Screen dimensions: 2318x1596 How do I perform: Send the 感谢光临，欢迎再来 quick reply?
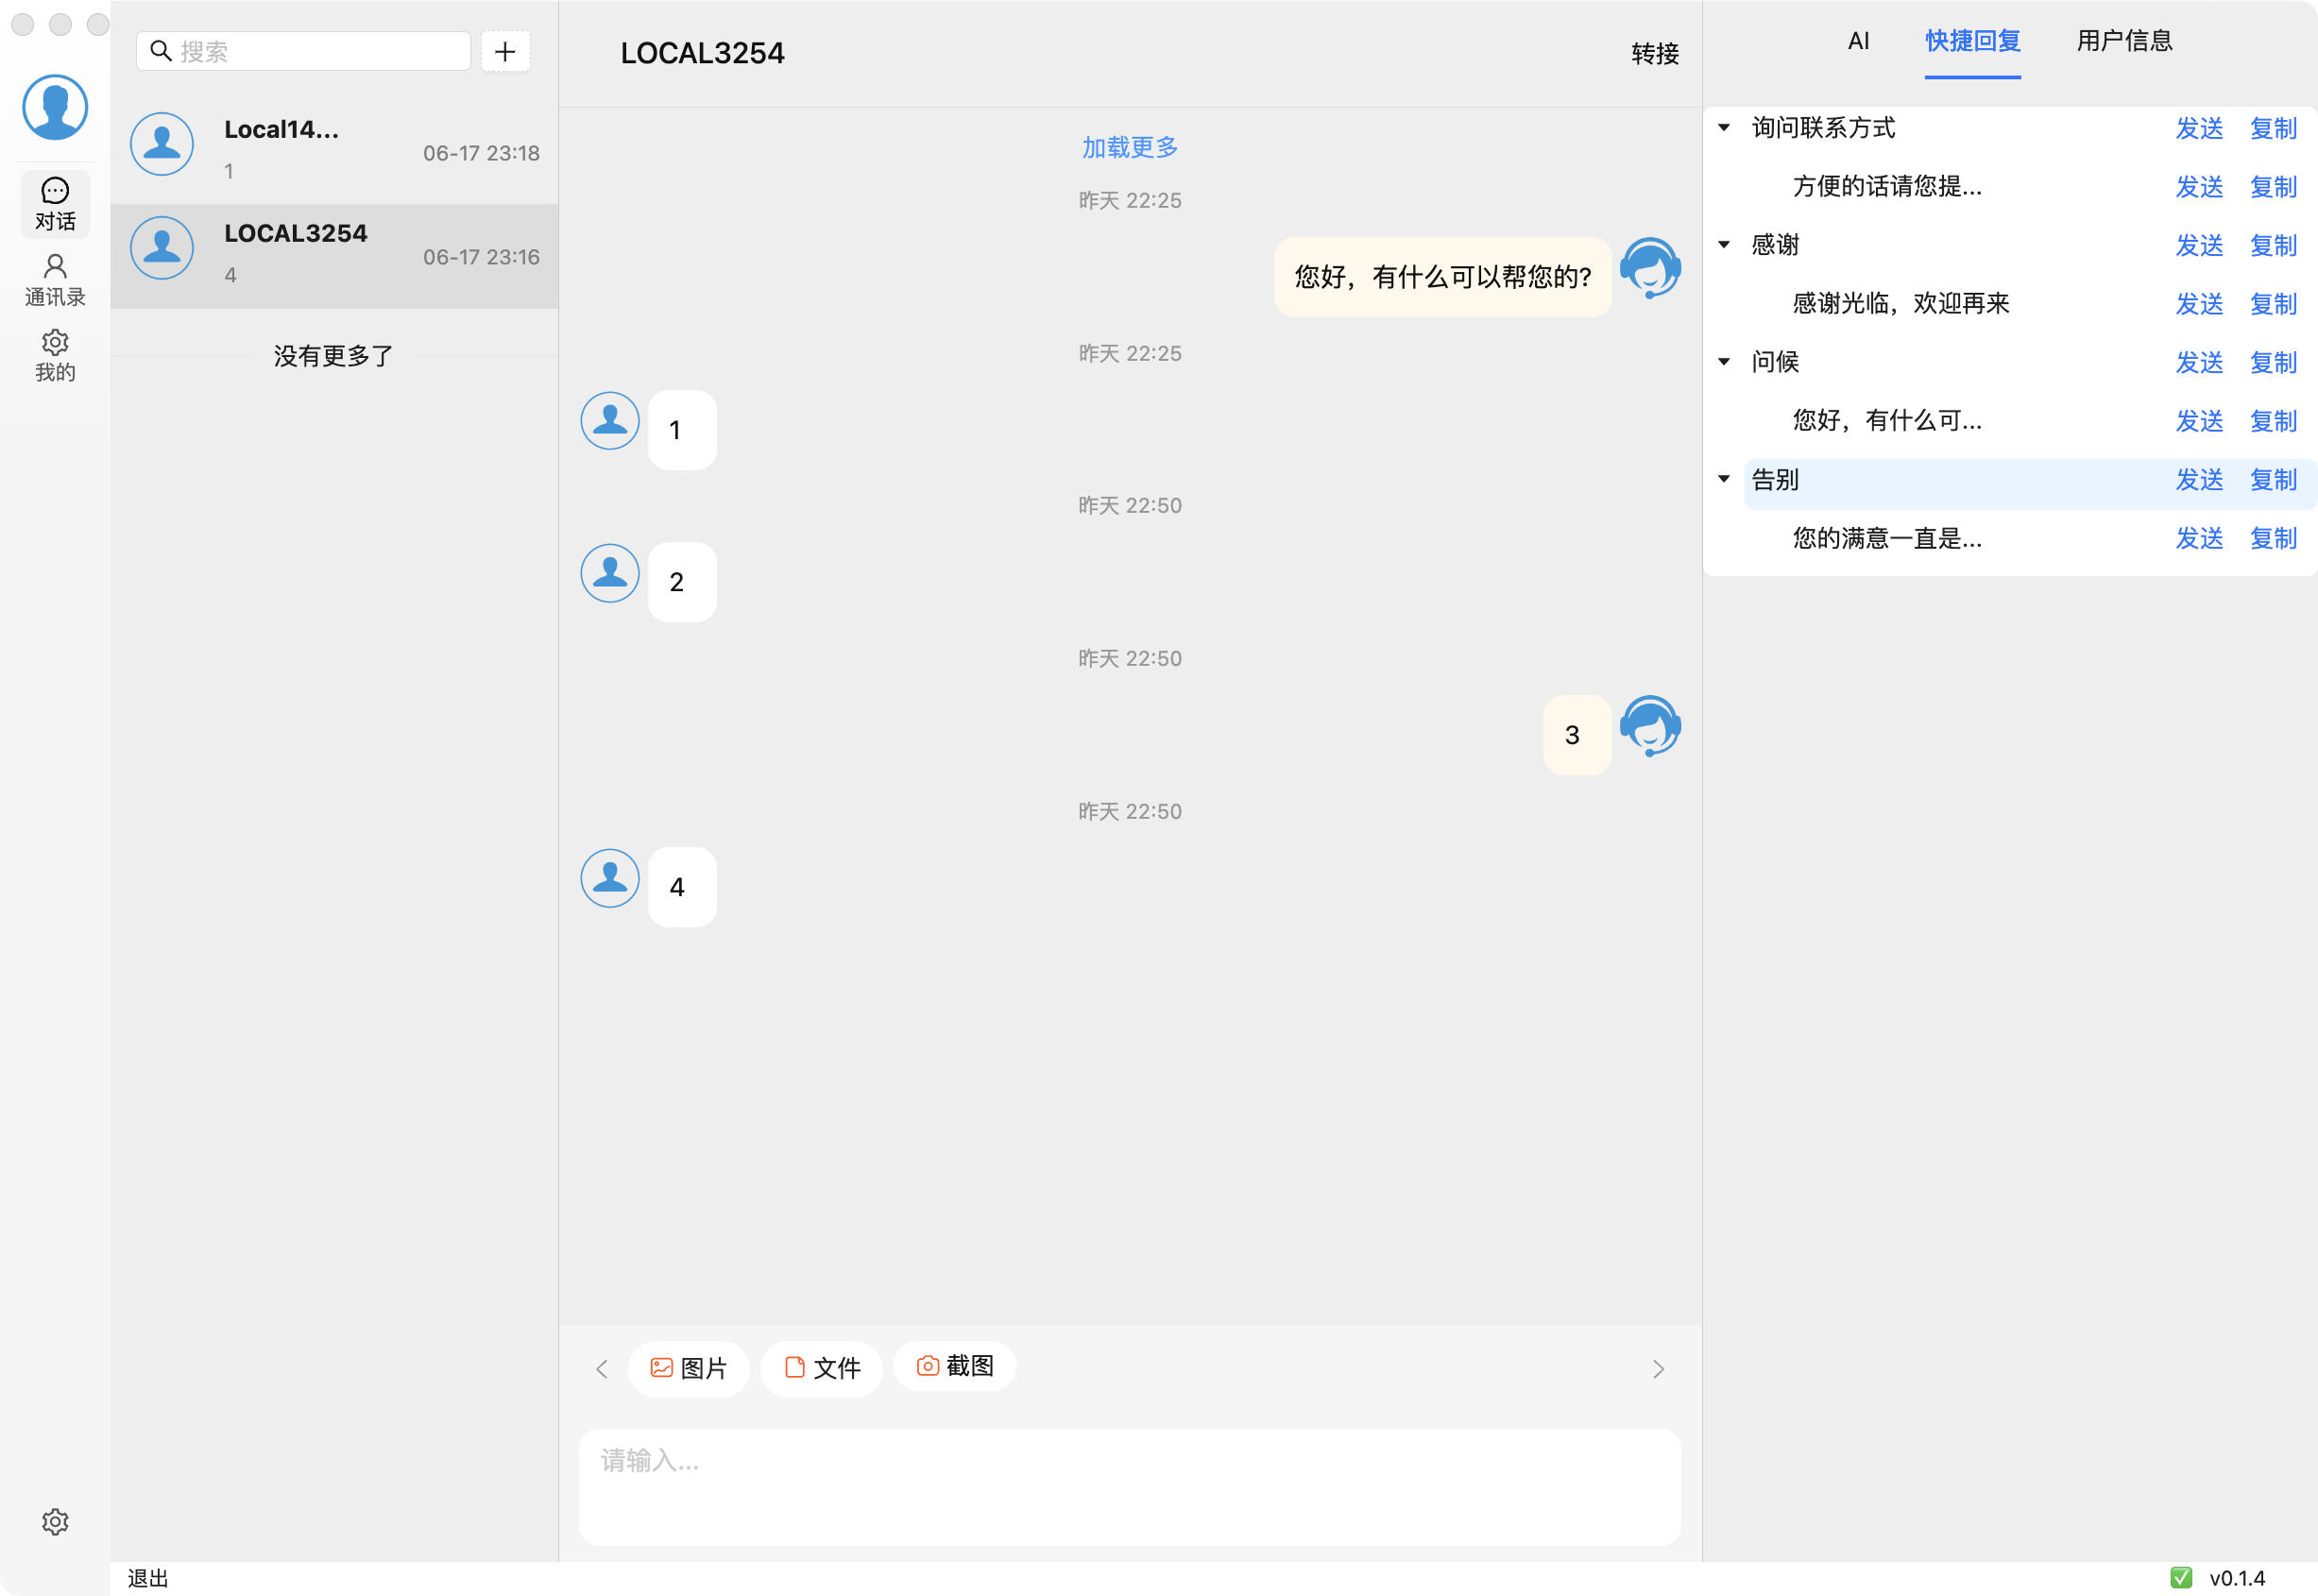tap(2199, 303)
